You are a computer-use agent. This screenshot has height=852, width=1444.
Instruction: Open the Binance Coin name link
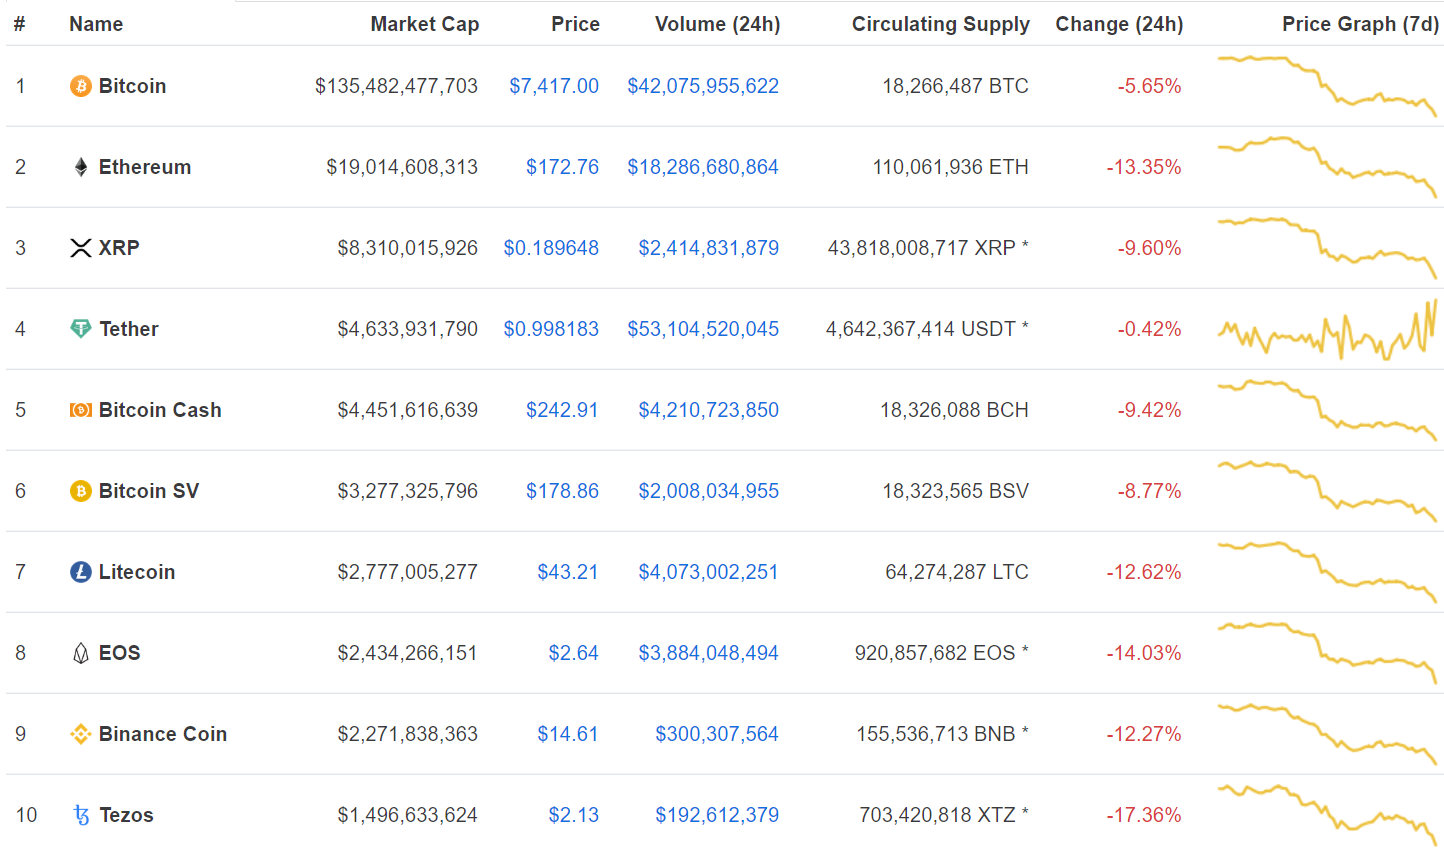click(x=163, y=734)
